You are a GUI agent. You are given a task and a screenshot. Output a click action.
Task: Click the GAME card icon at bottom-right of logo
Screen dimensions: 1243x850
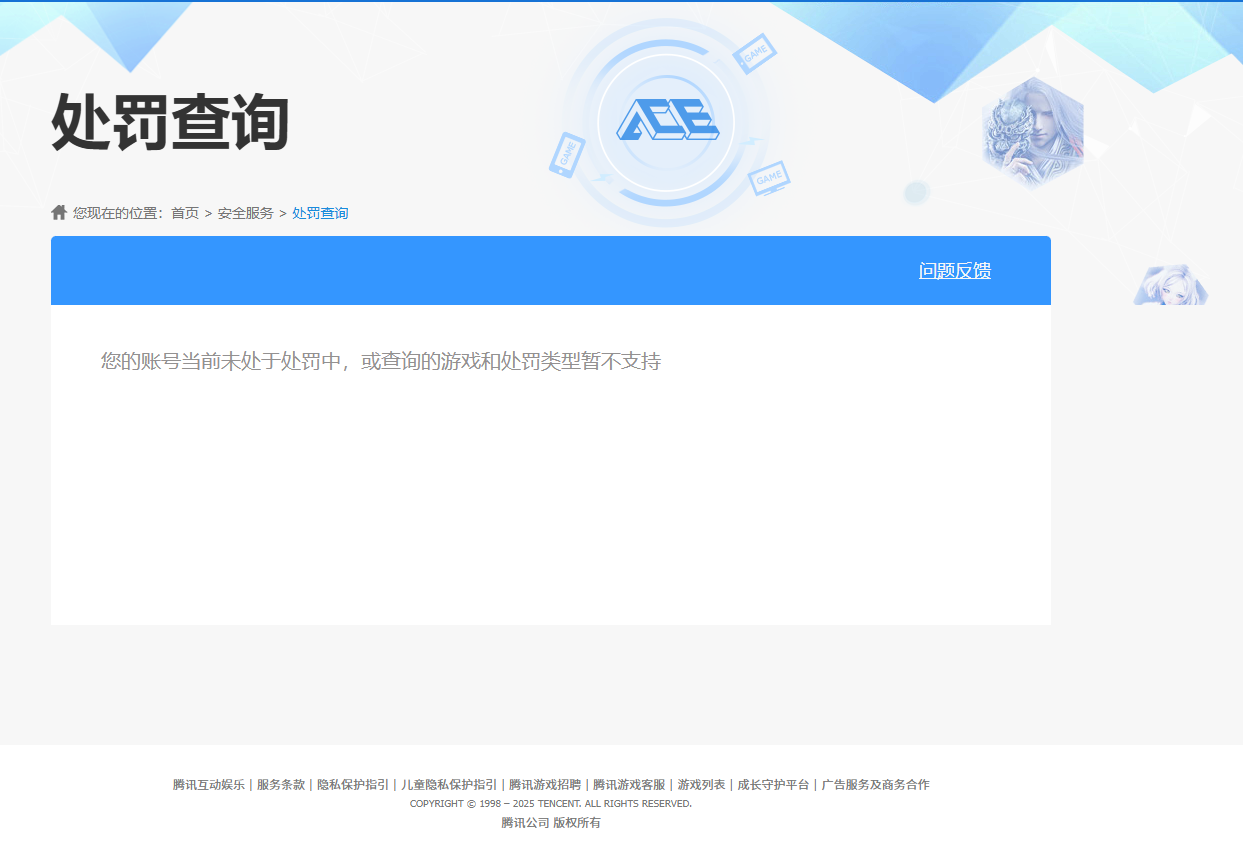[x=768, y=180]
